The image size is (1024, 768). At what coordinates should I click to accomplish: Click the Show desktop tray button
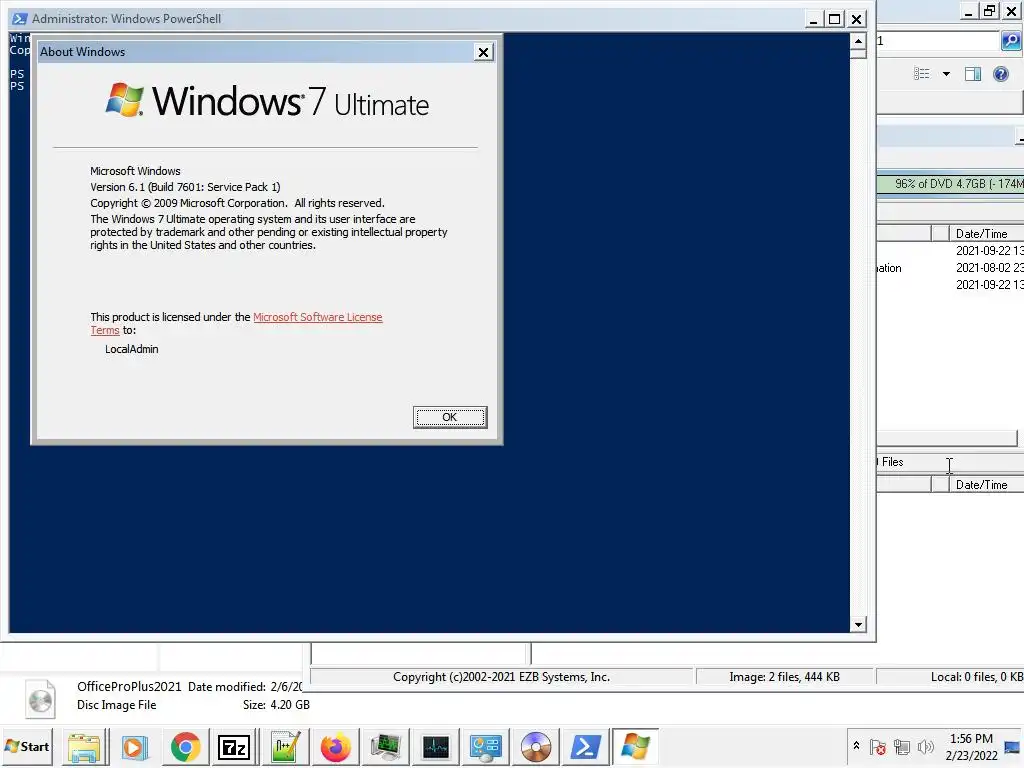[x=1013, y=746]
